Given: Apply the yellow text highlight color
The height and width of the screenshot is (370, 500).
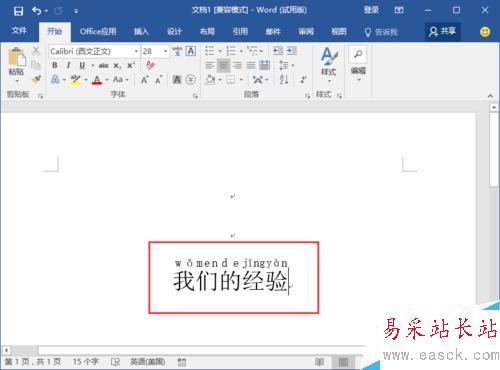Looking at the screenshot, I should 76,80.
